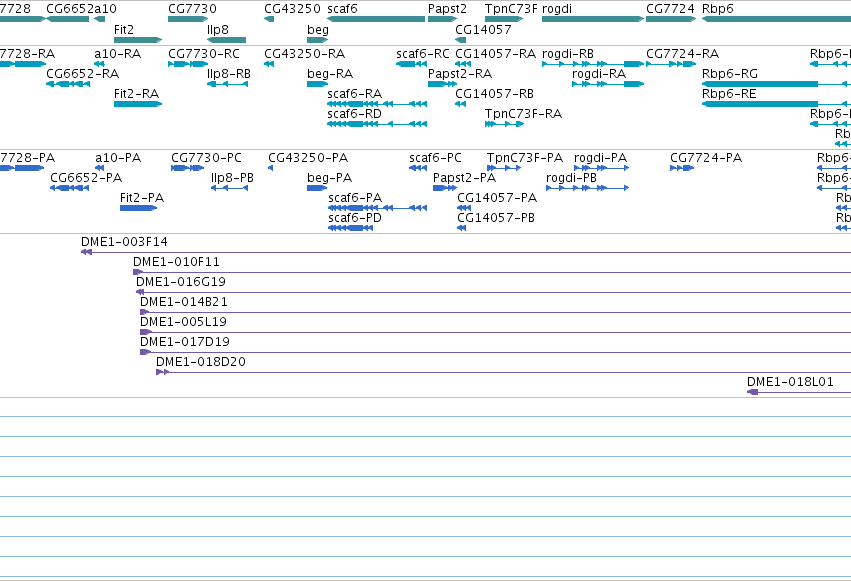Open the scaf6-RA transcript
Screen dimensions: 851x581
(377, 104)
